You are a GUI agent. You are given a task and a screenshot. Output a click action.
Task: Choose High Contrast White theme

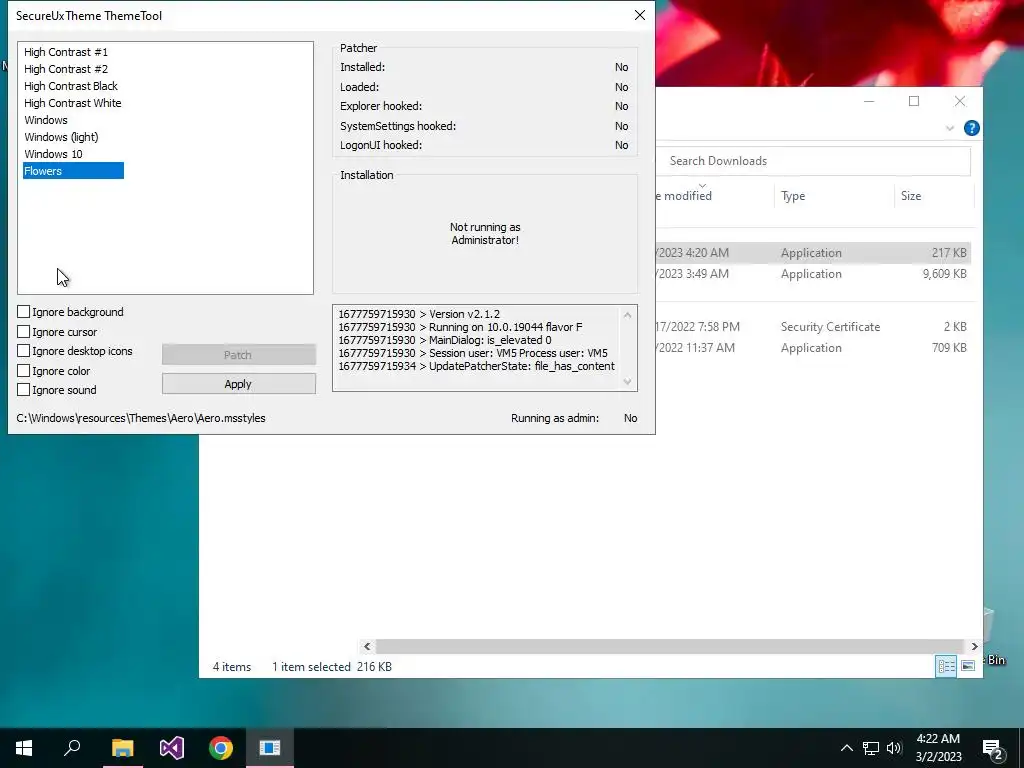tap(72, 103)
